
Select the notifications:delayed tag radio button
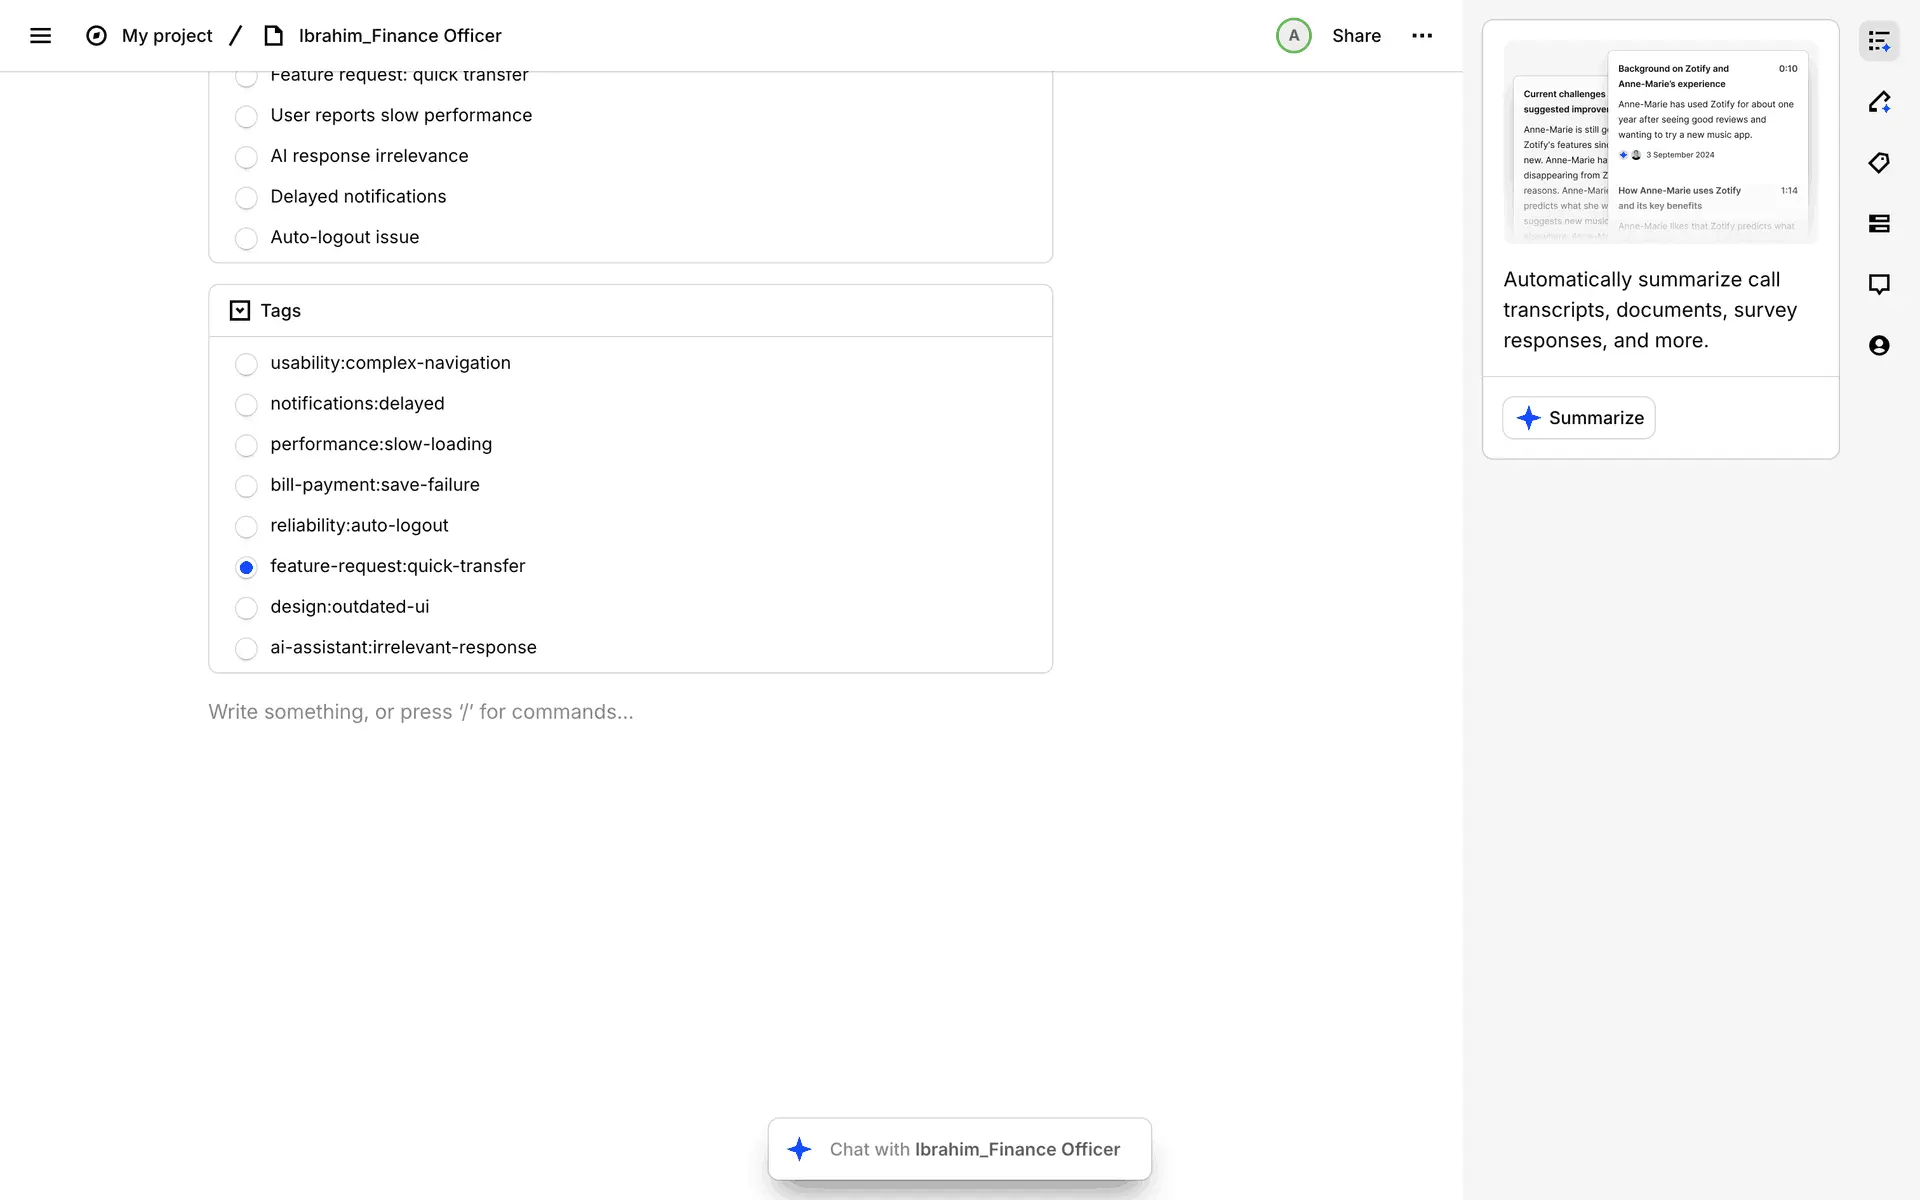point(246,405)
